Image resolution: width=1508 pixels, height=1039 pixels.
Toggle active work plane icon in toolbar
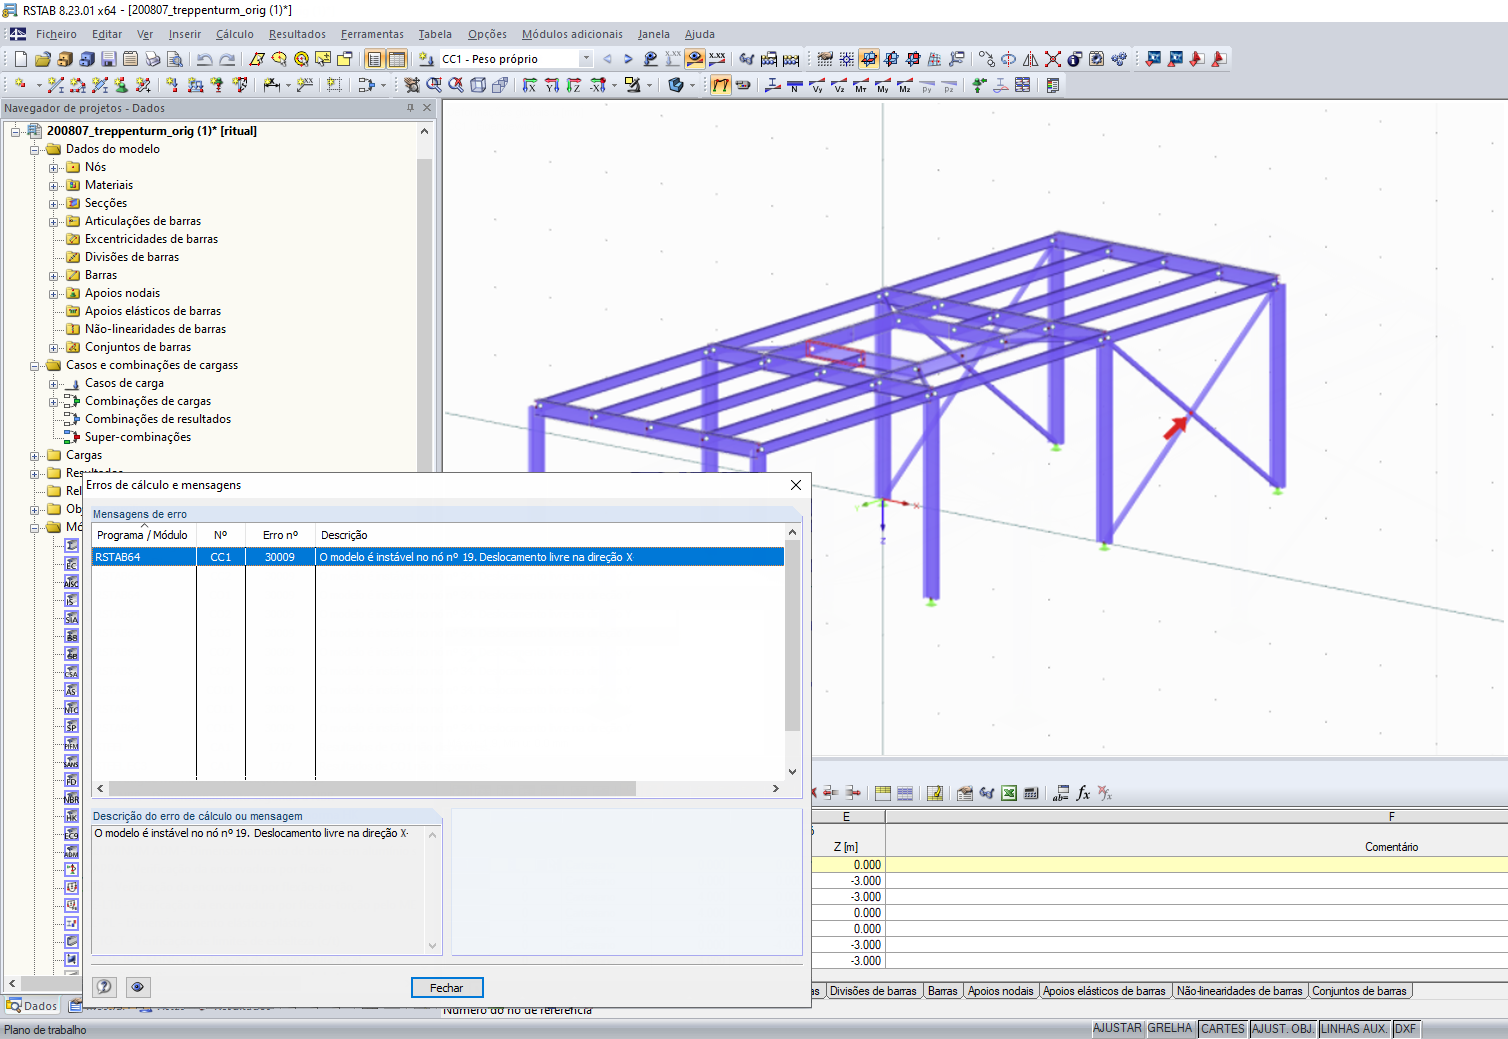point(869,59)
